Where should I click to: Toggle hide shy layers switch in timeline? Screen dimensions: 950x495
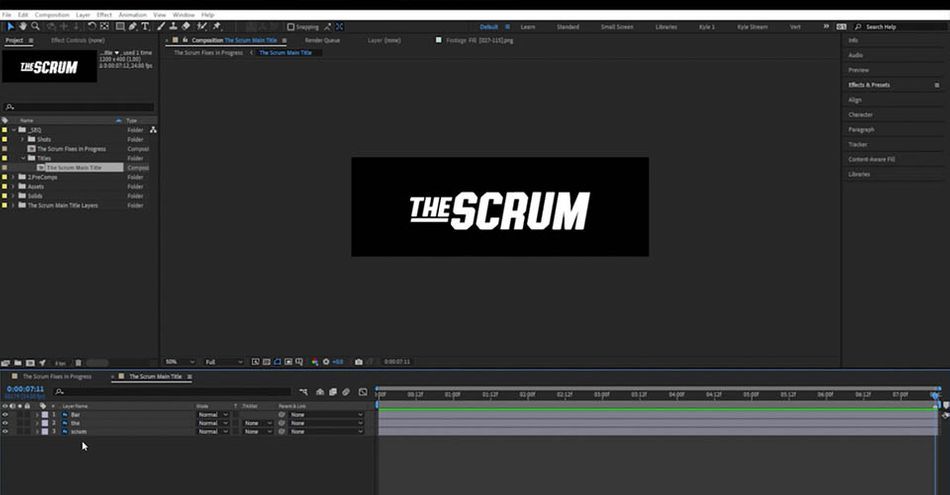[320, 392]
